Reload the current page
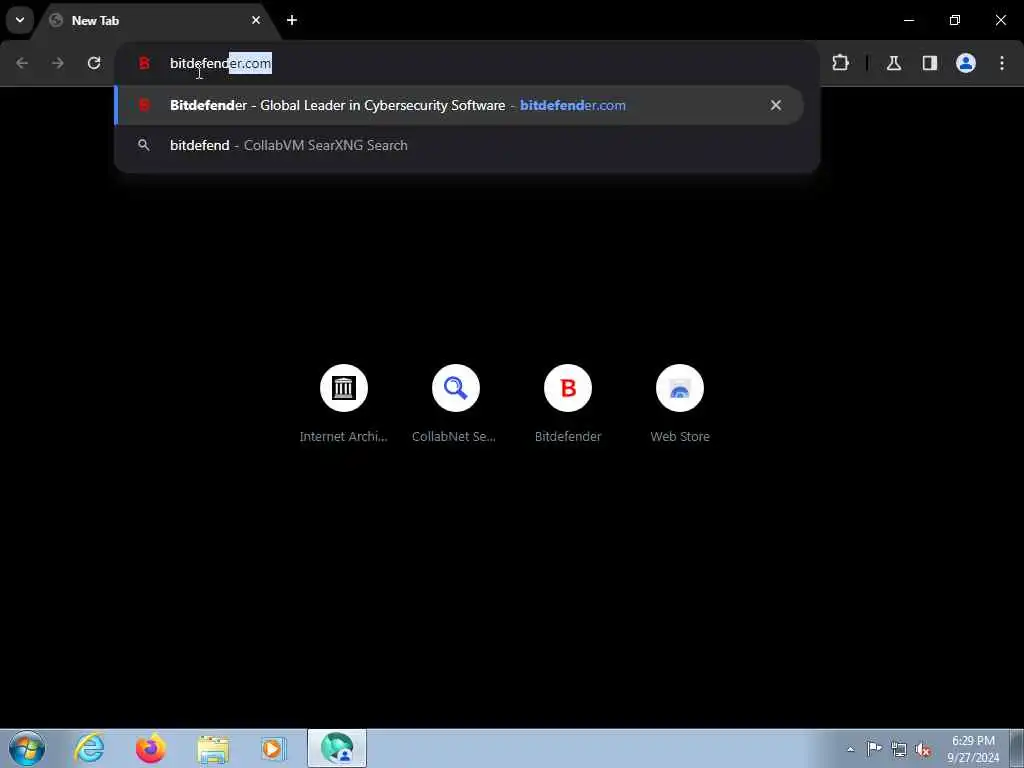 (94, 63)
